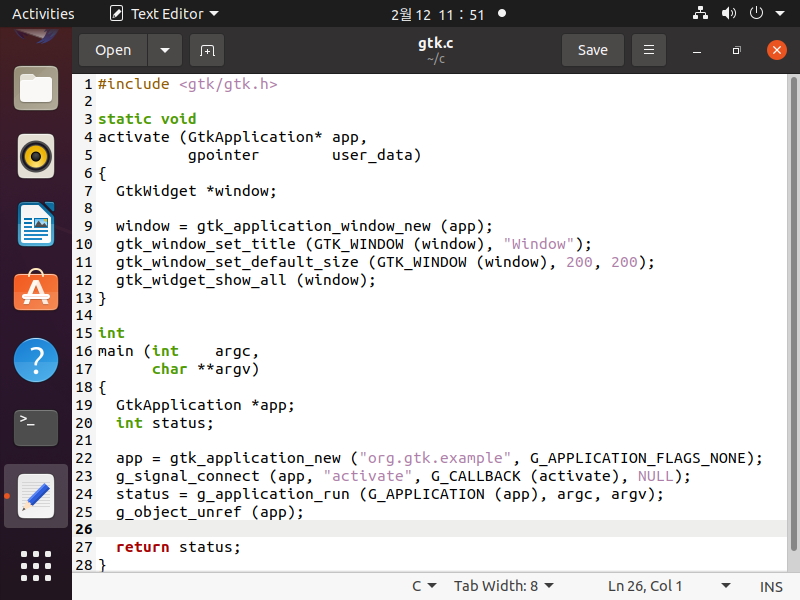The image size is (800, 600).
Task: Click the "activate" string on line 23
Action: point(367,476)
